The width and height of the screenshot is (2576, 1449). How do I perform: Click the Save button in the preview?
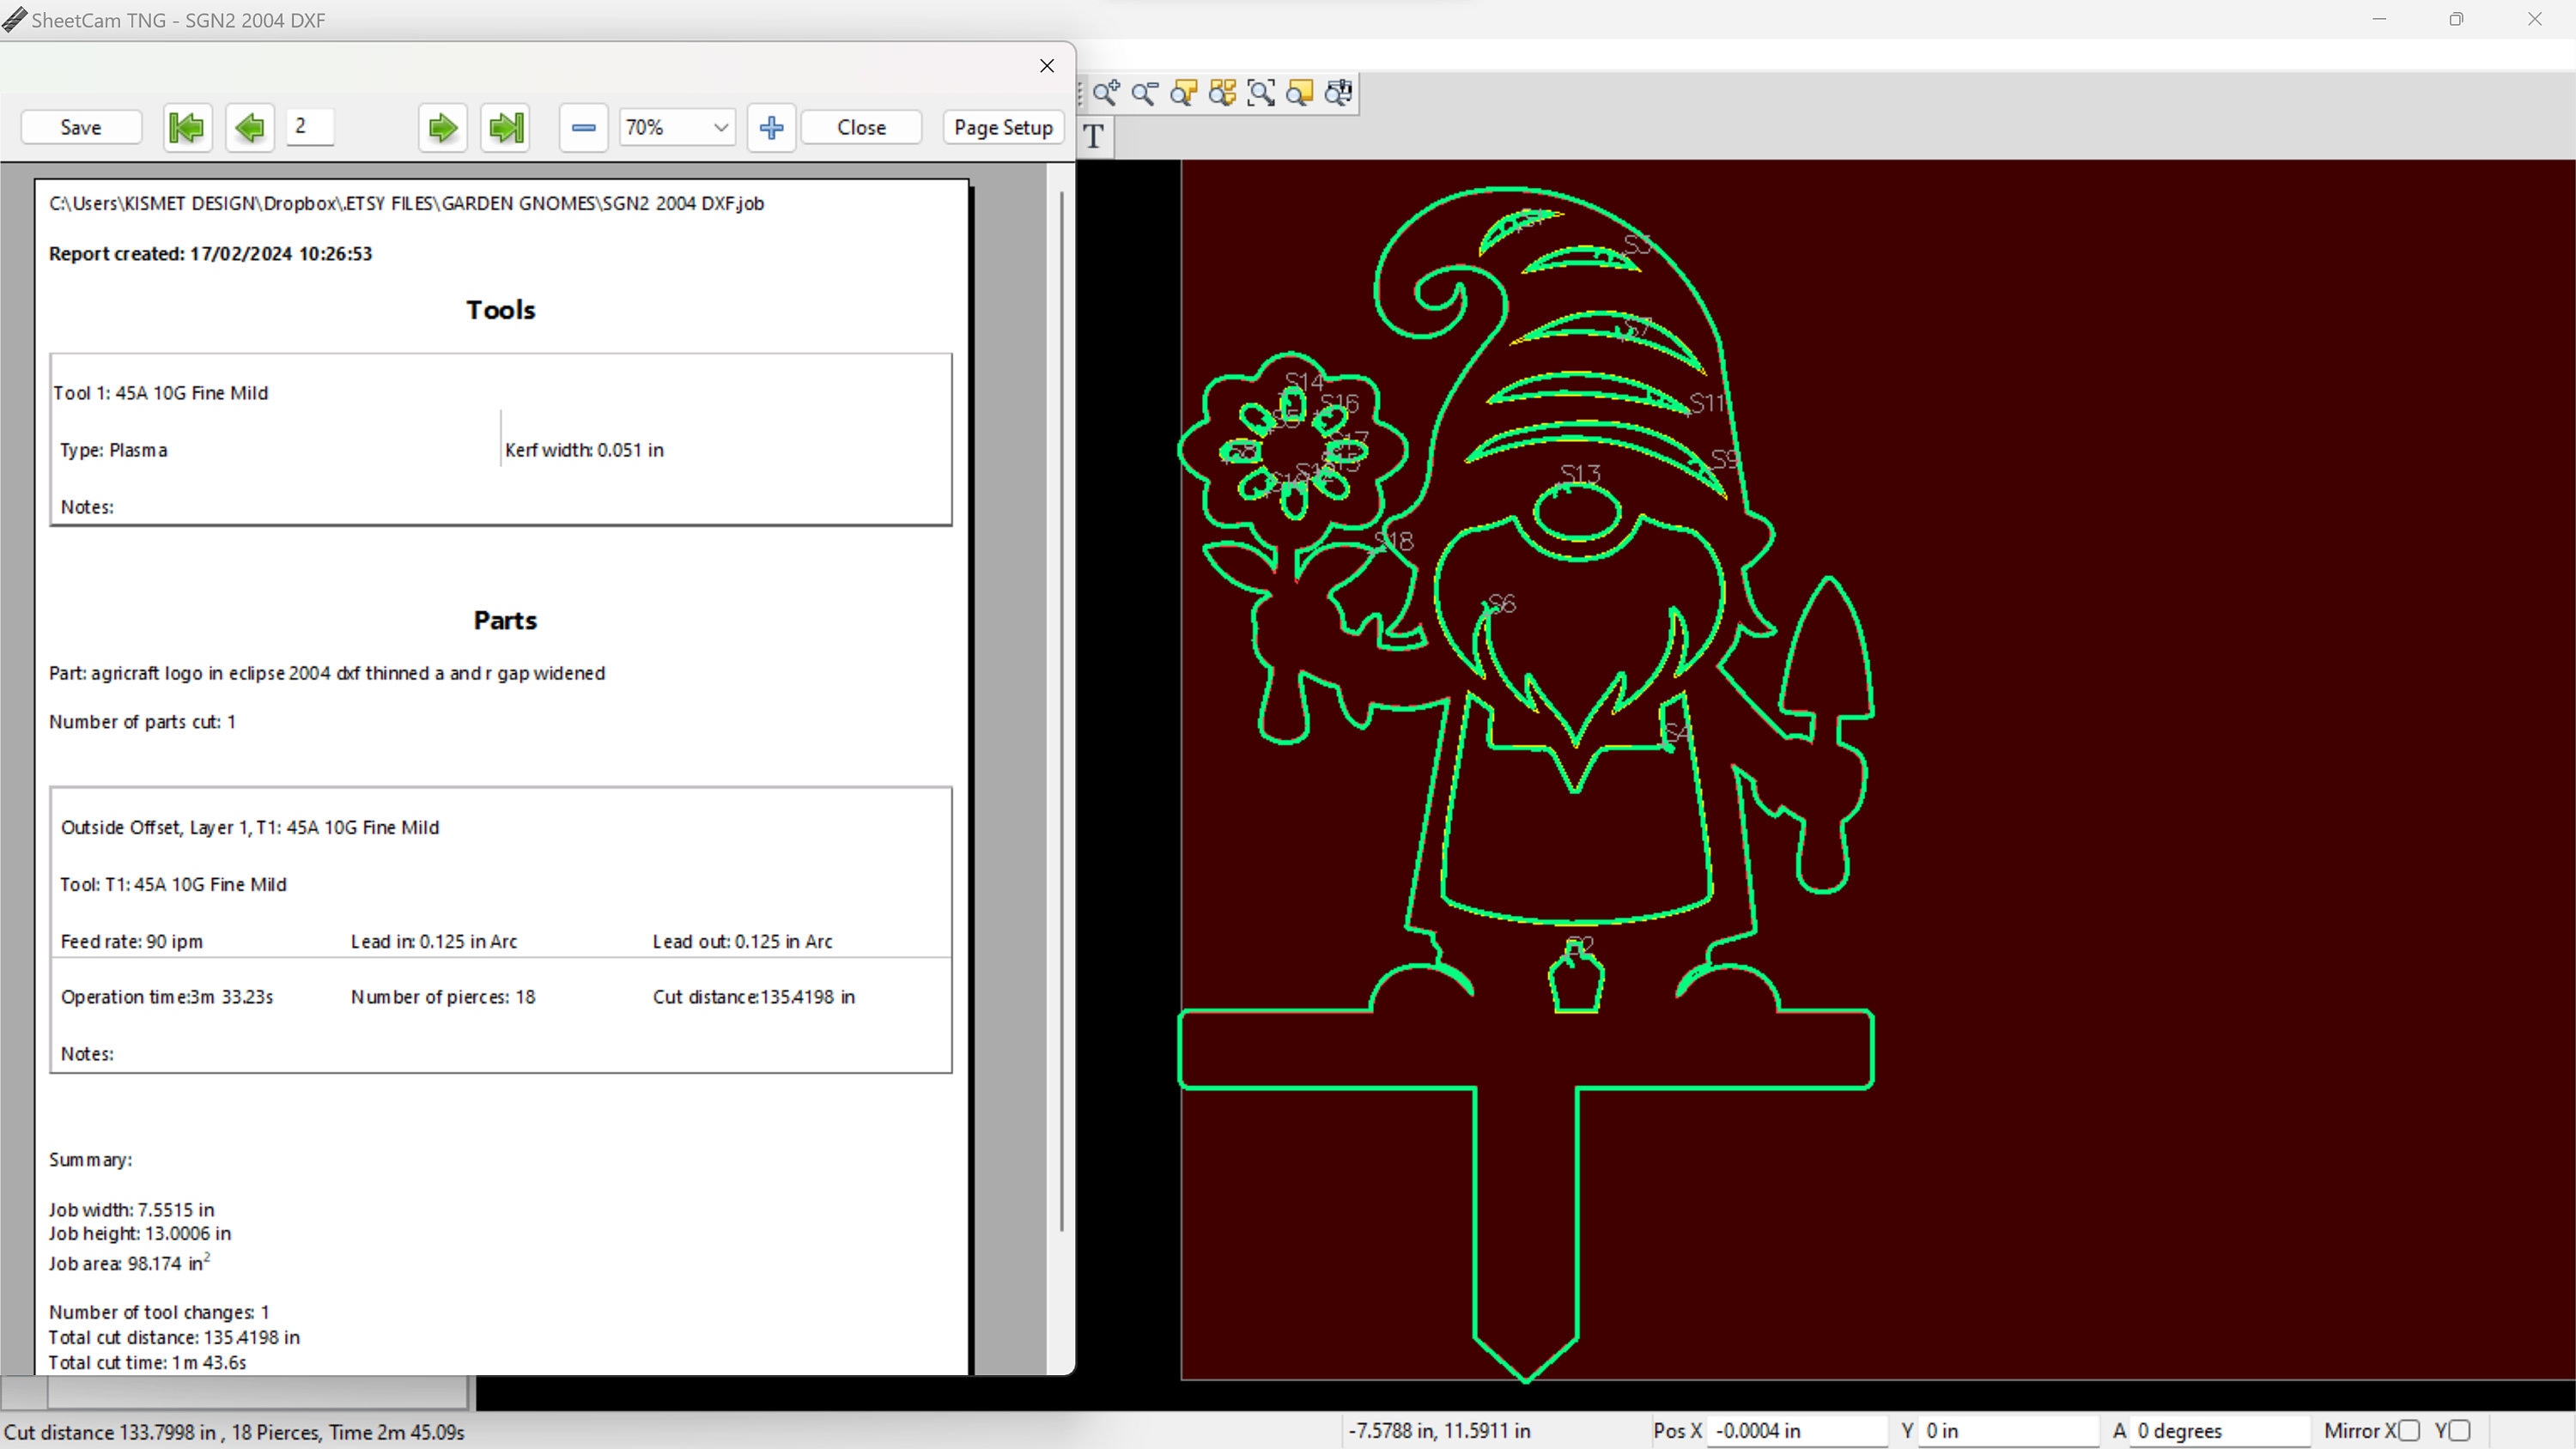coord(80,127)
